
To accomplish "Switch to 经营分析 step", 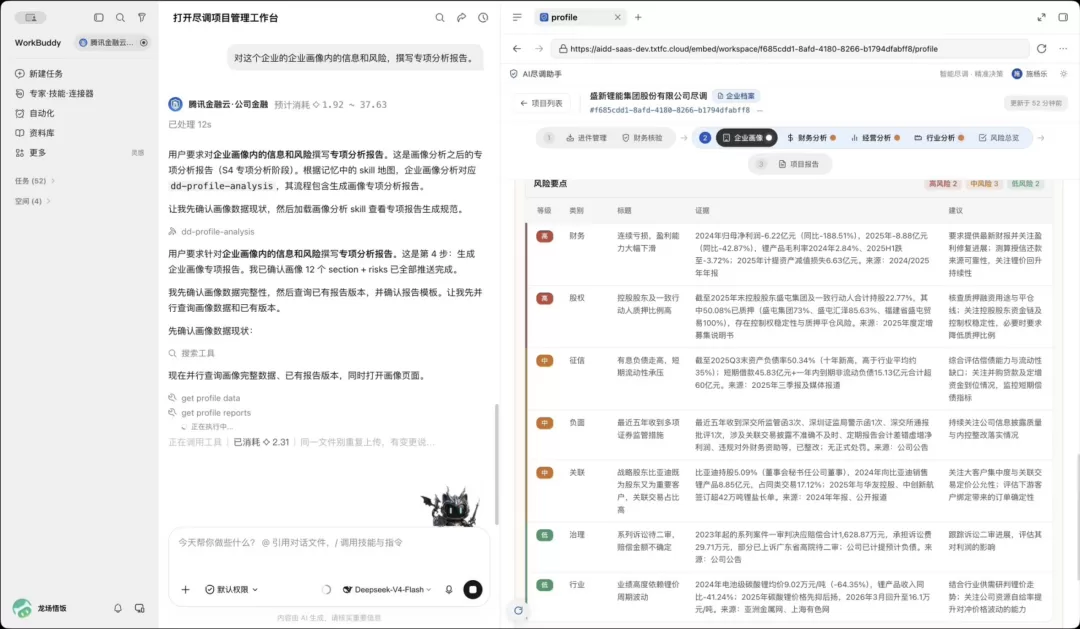I will (x=875, y=138).
